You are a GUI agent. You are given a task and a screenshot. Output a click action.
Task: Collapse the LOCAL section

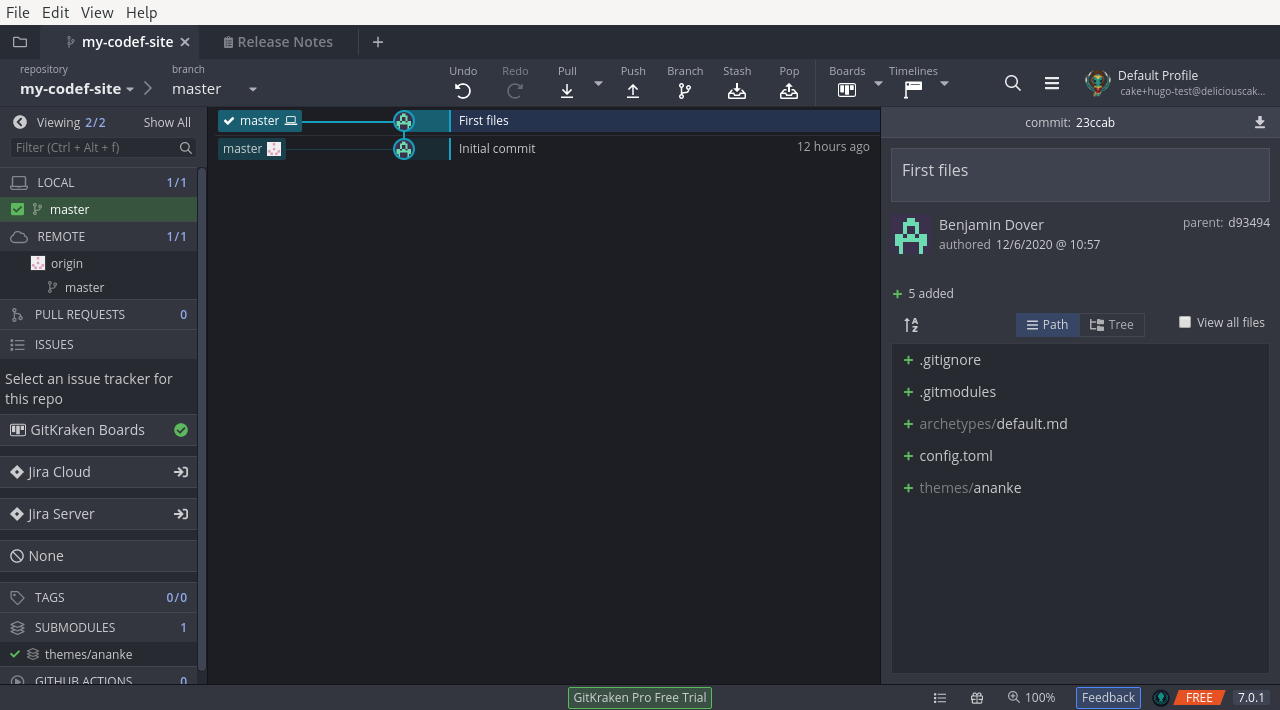[x=98, y=183]
